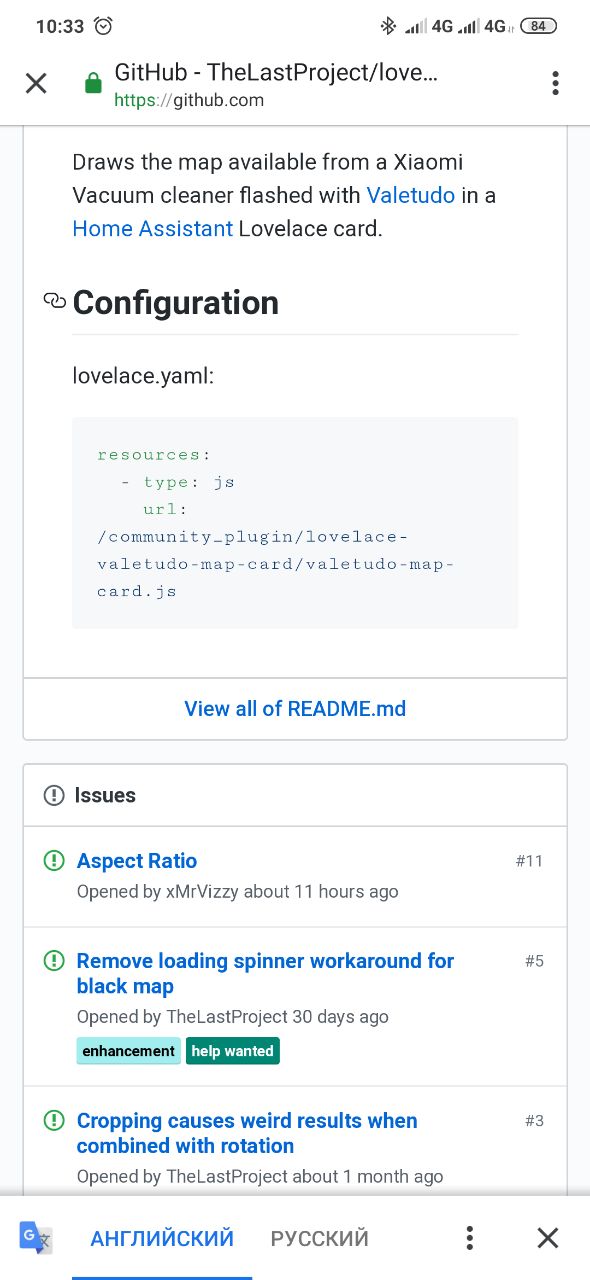Tap the Configuration heading
Screen dimensions: 590x1280
click(176, 302)
